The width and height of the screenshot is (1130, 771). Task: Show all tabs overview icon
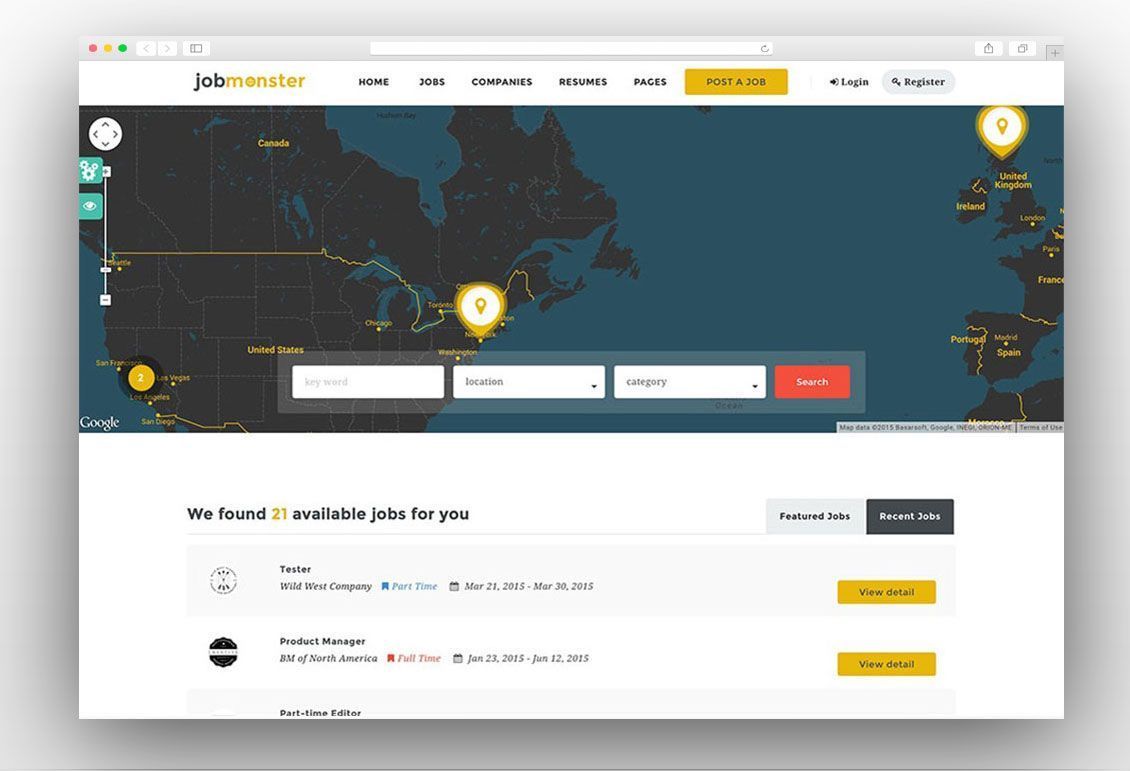tap(1023, 48)
